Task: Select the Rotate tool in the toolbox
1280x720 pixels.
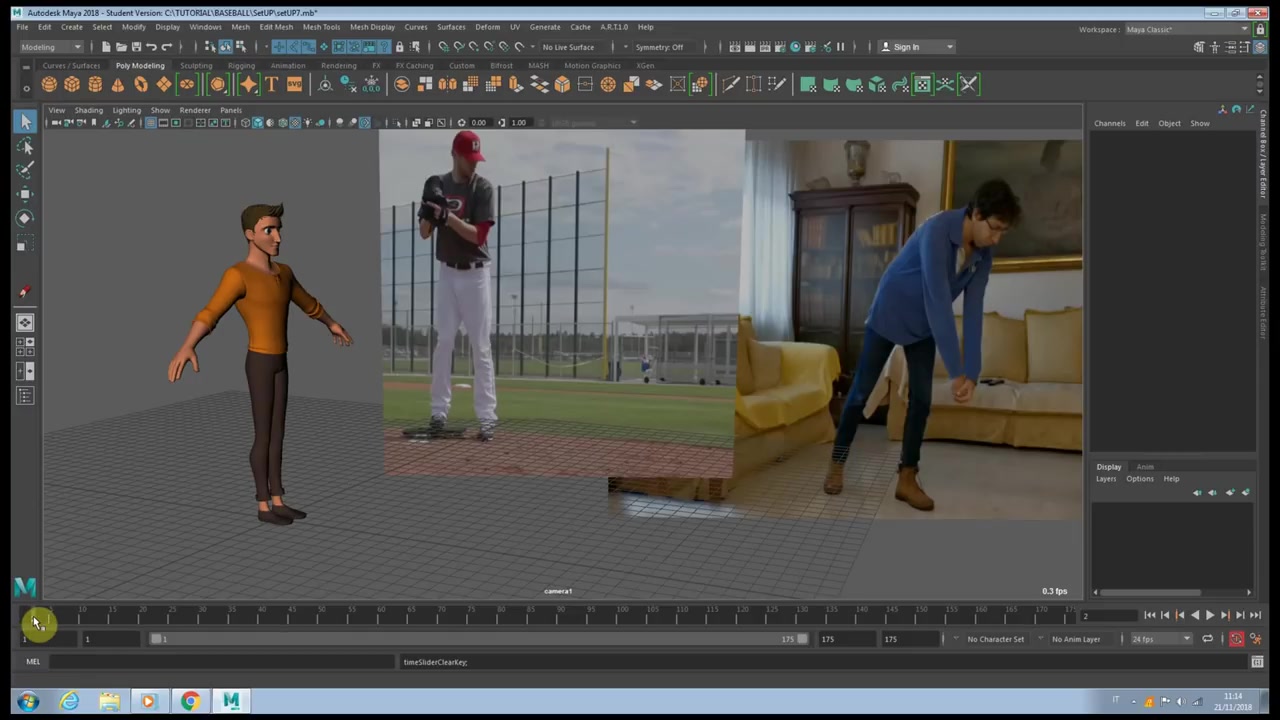Action: (x=25, y=218)
